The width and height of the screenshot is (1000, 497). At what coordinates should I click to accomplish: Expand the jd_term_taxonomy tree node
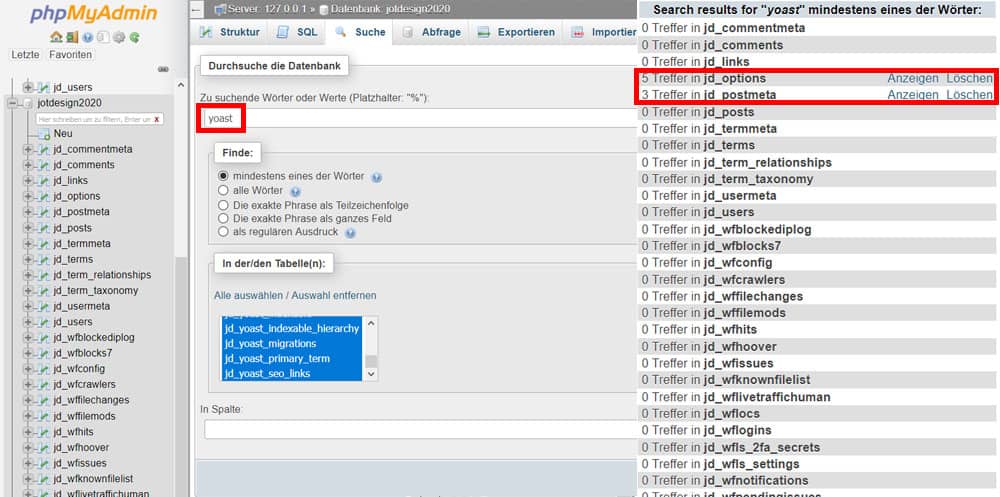[x=27, y=290]
